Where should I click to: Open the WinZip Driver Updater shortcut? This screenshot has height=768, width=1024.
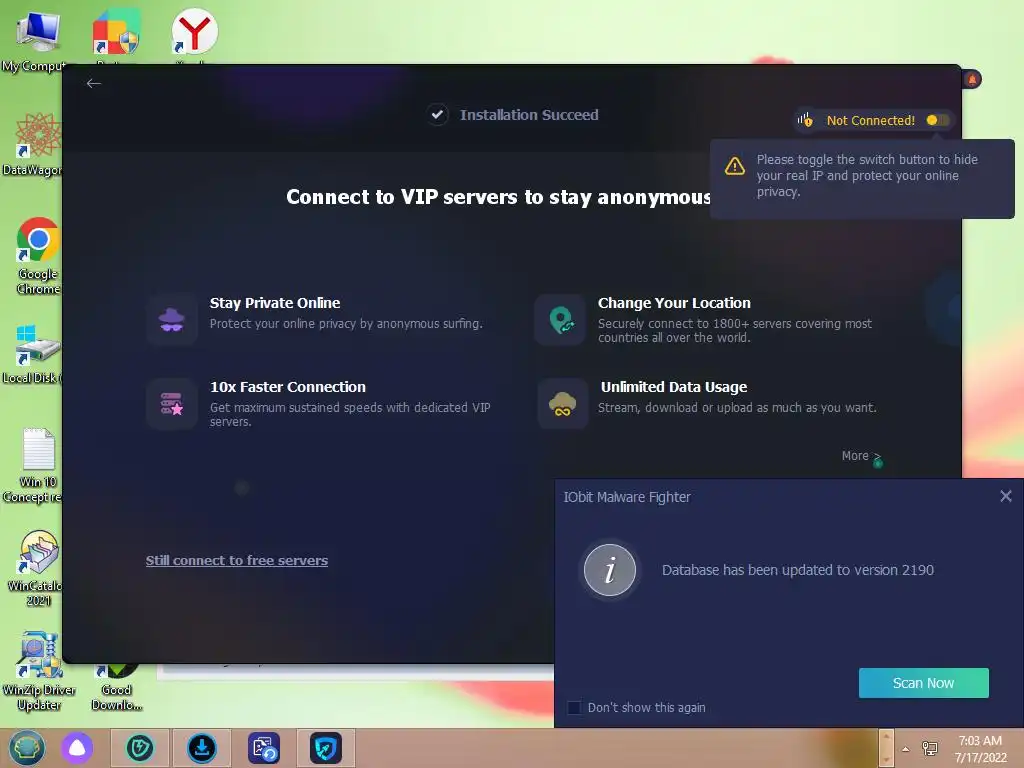39,670
